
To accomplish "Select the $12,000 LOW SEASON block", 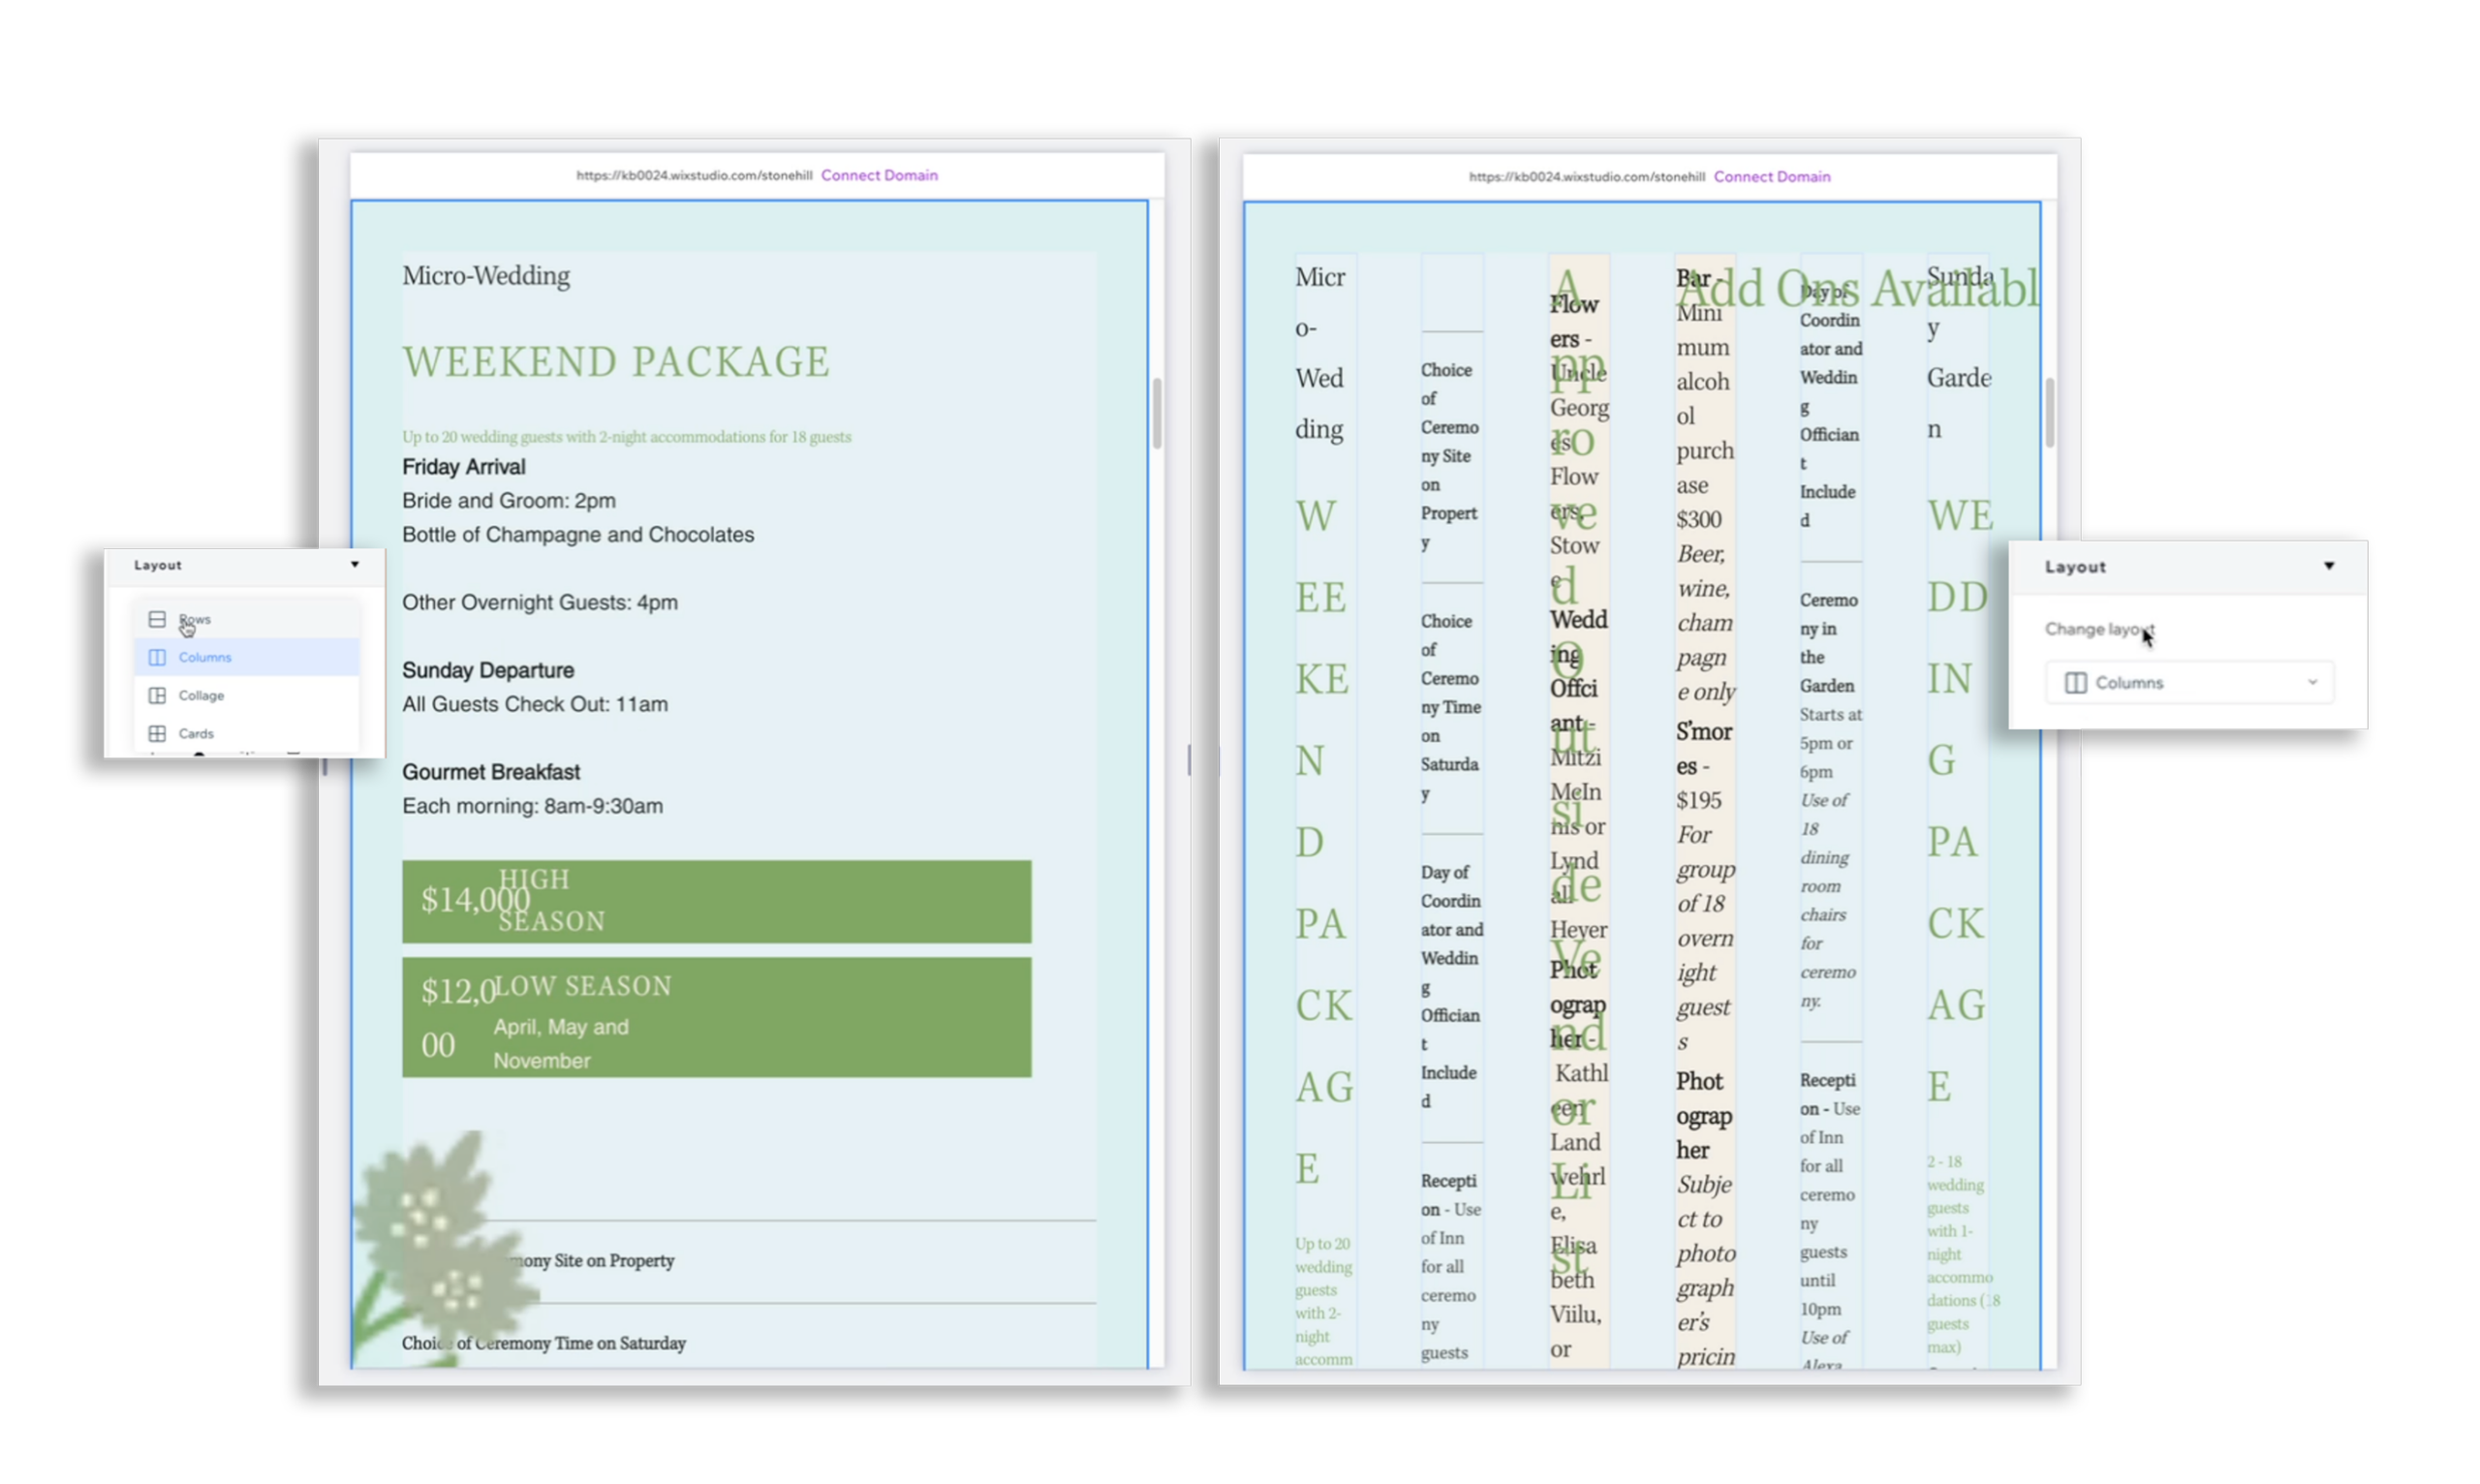I will (x=716, y=1016).
